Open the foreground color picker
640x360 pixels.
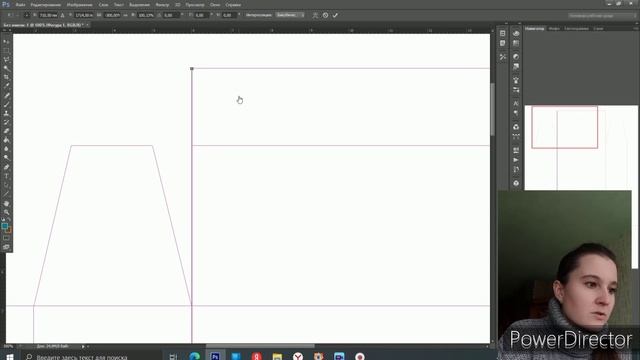pyautogui.click(x=4, y=226)
